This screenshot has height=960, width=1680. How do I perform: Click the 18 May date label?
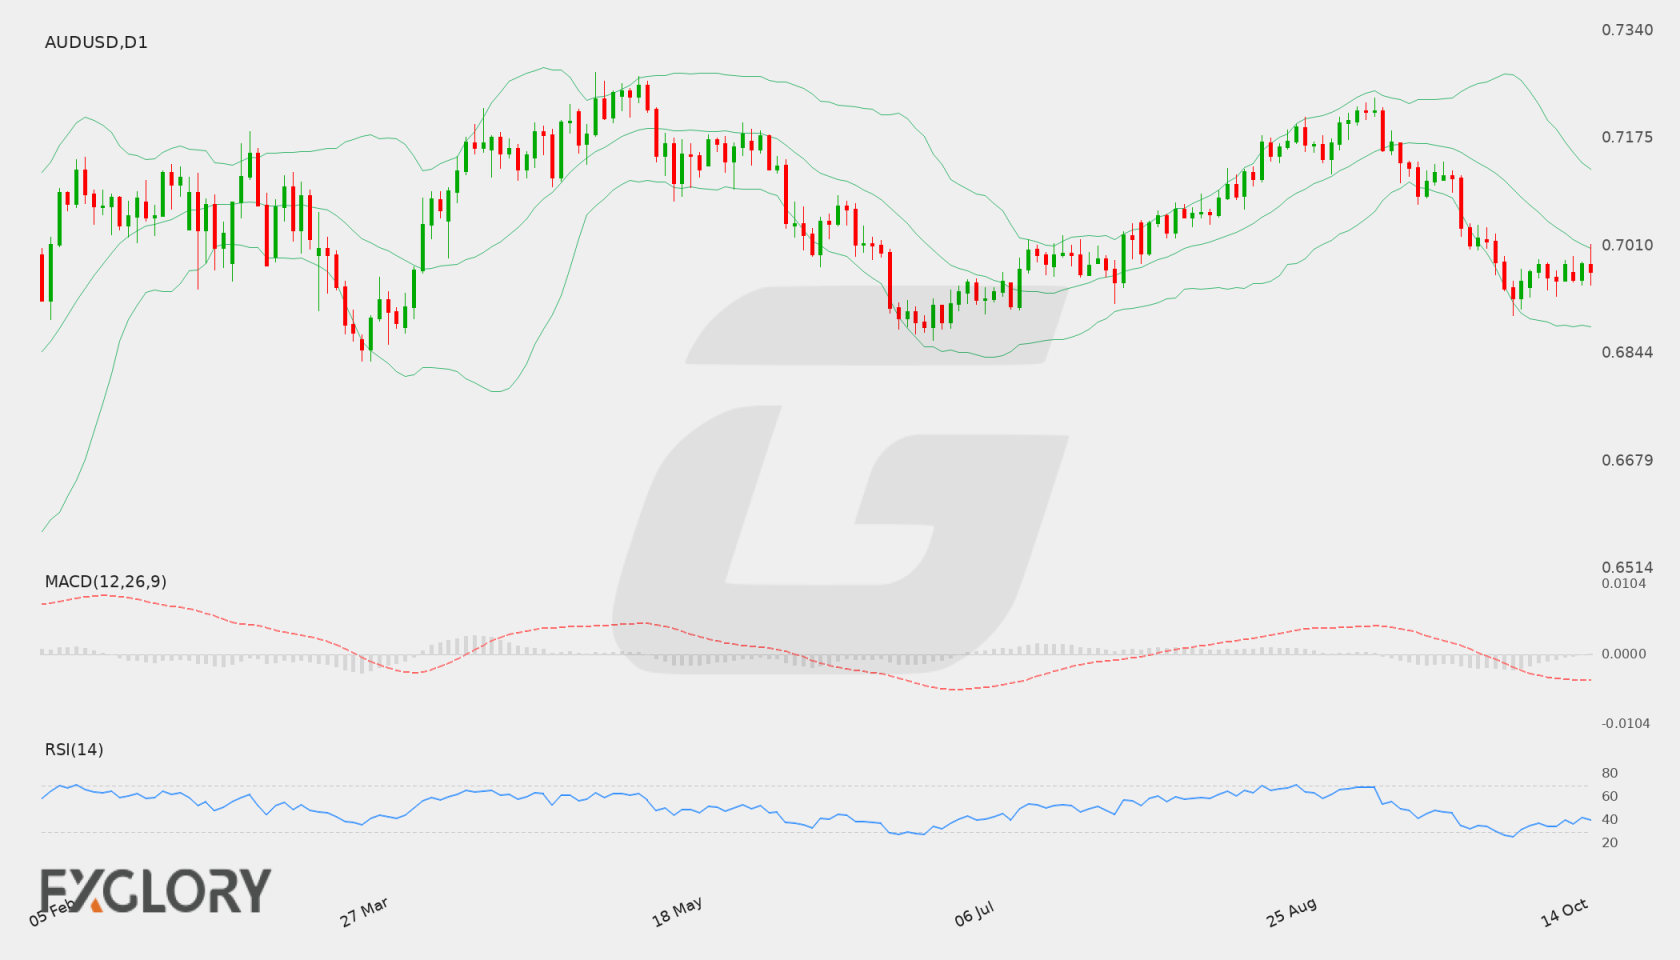pos(677,912)
